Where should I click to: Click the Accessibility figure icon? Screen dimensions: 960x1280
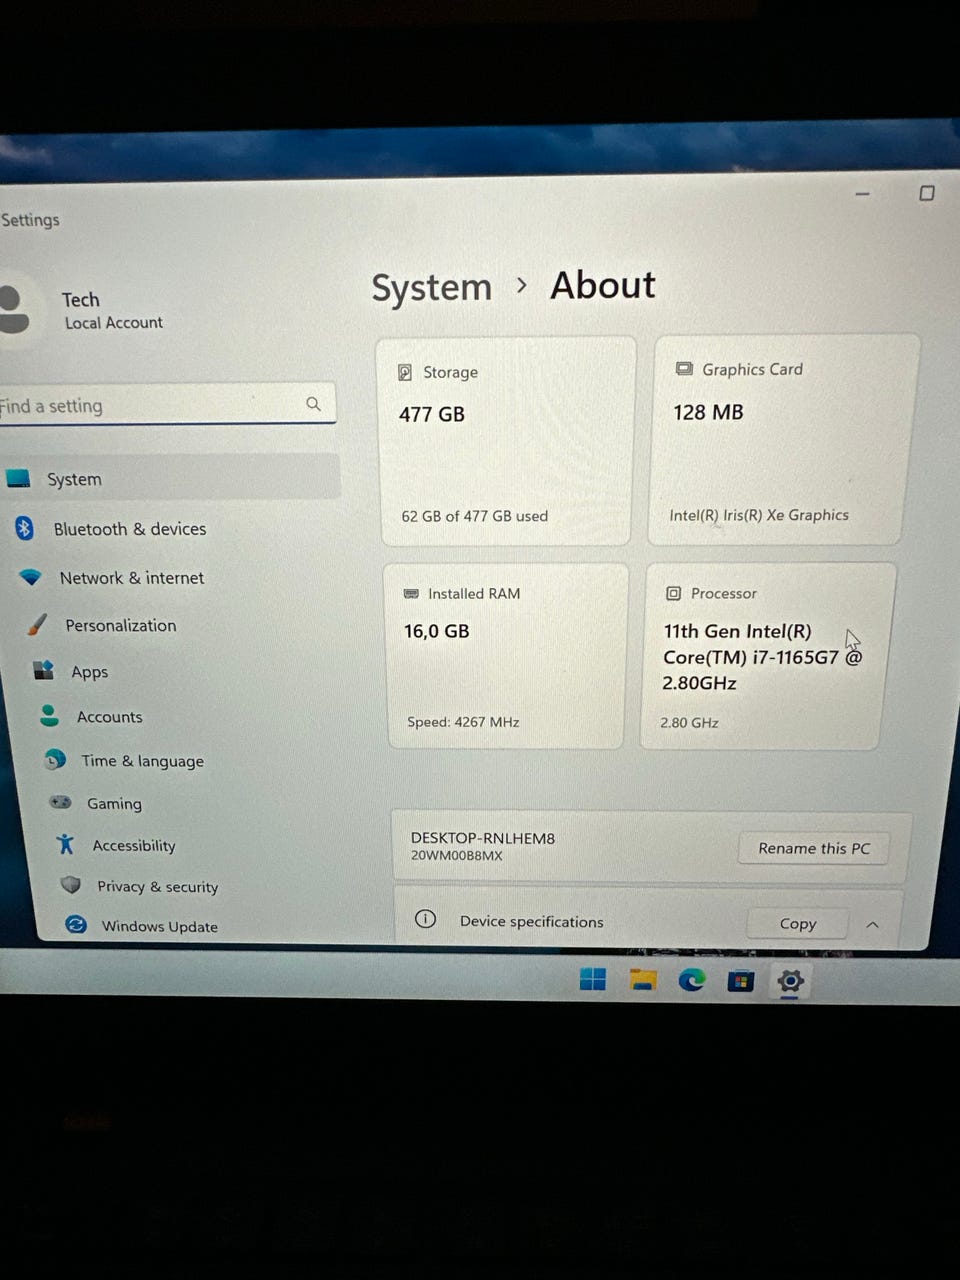click(x=66, y=844)
